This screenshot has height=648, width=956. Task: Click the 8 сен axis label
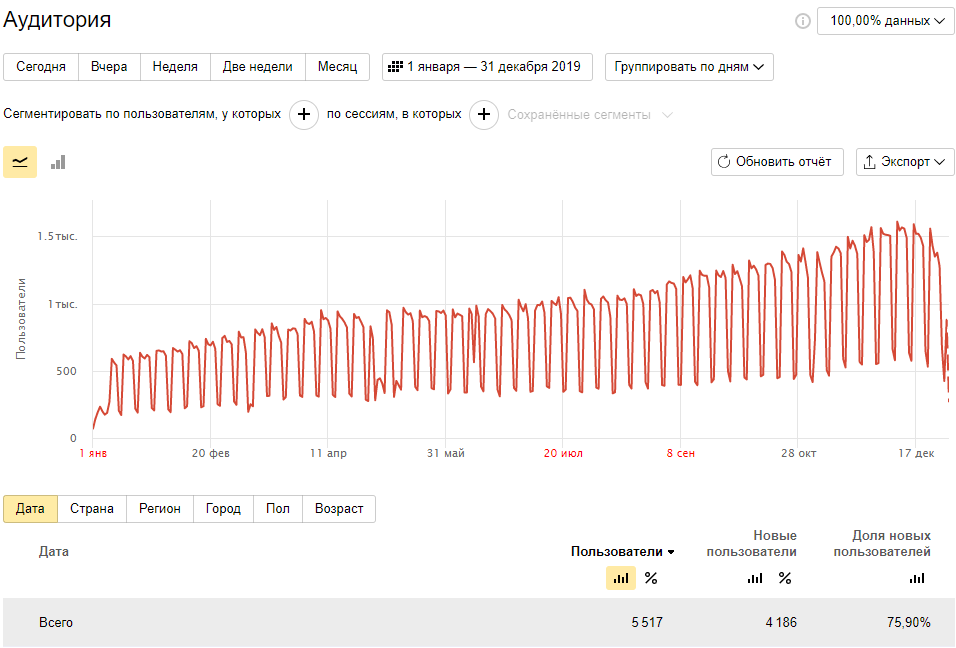pos(681,454)
